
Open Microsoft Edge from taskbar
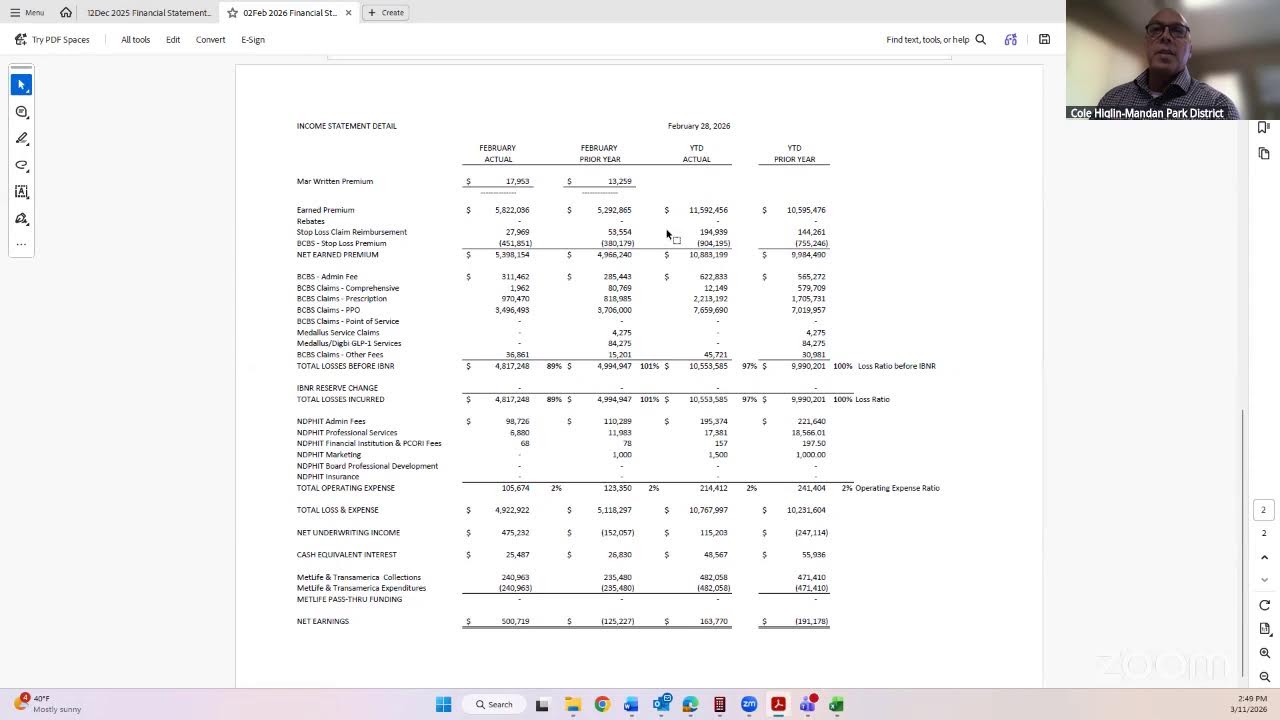[690, 705]
